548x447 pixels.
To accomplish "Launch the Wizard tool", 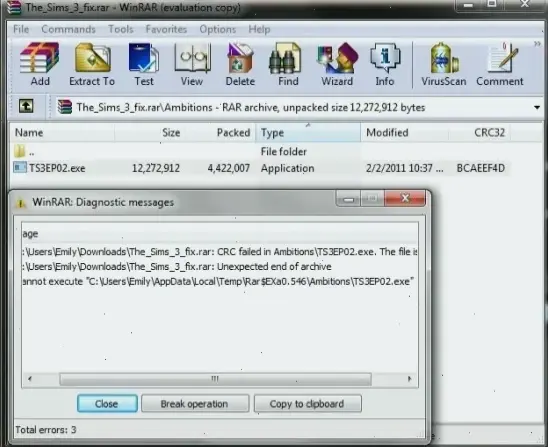I will pyautogui.click(x=337, y=65).
